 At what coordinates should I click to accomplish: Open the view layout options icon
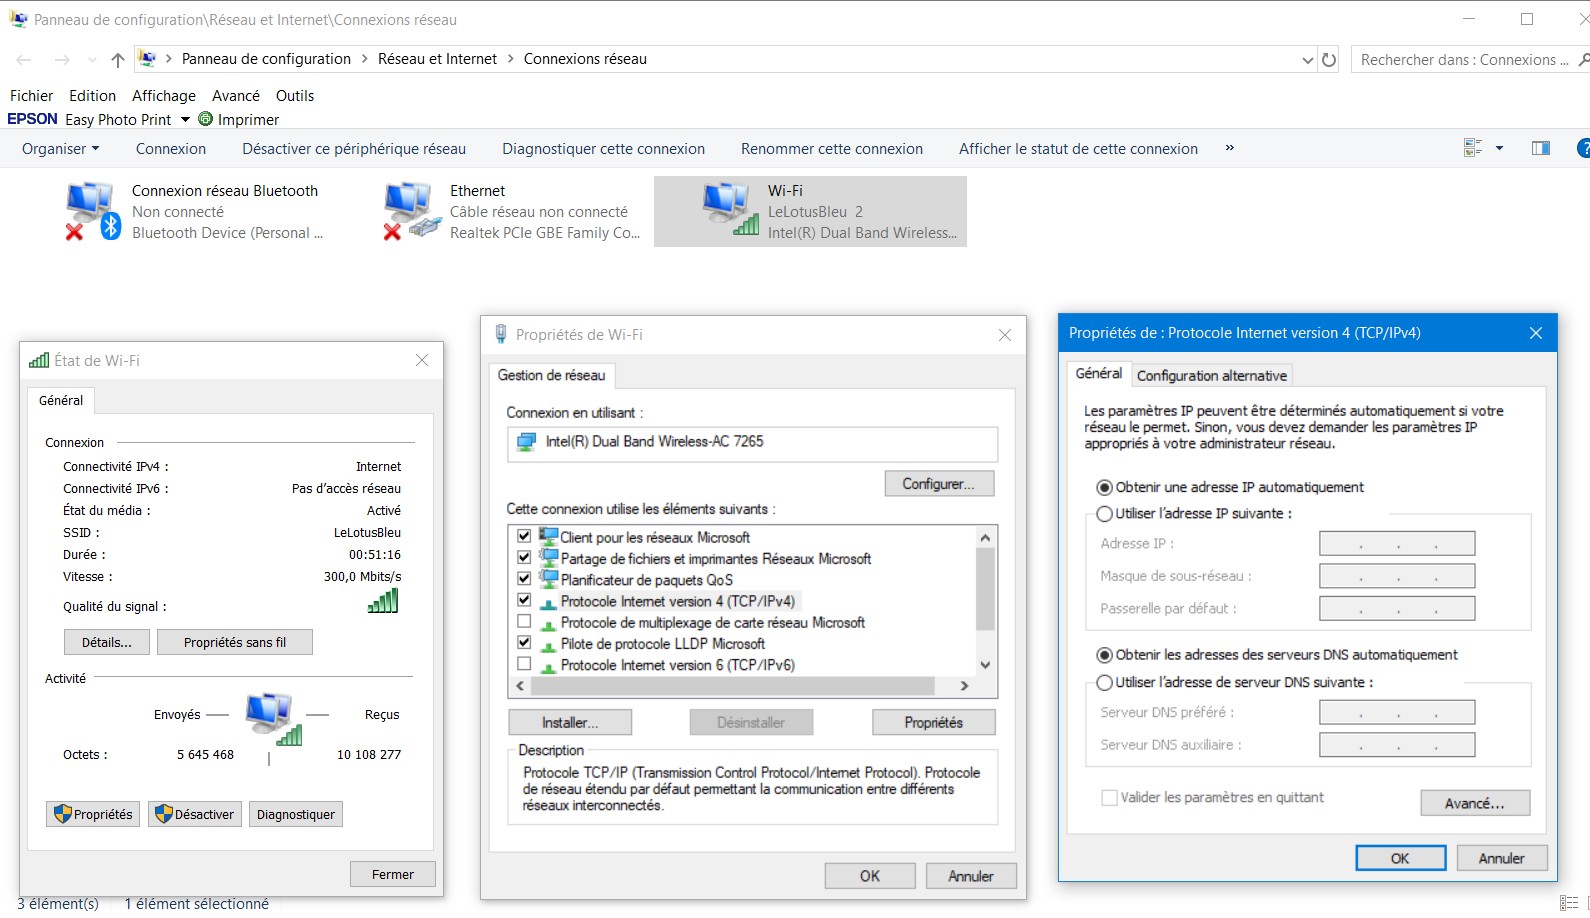tap(1473, 149)
